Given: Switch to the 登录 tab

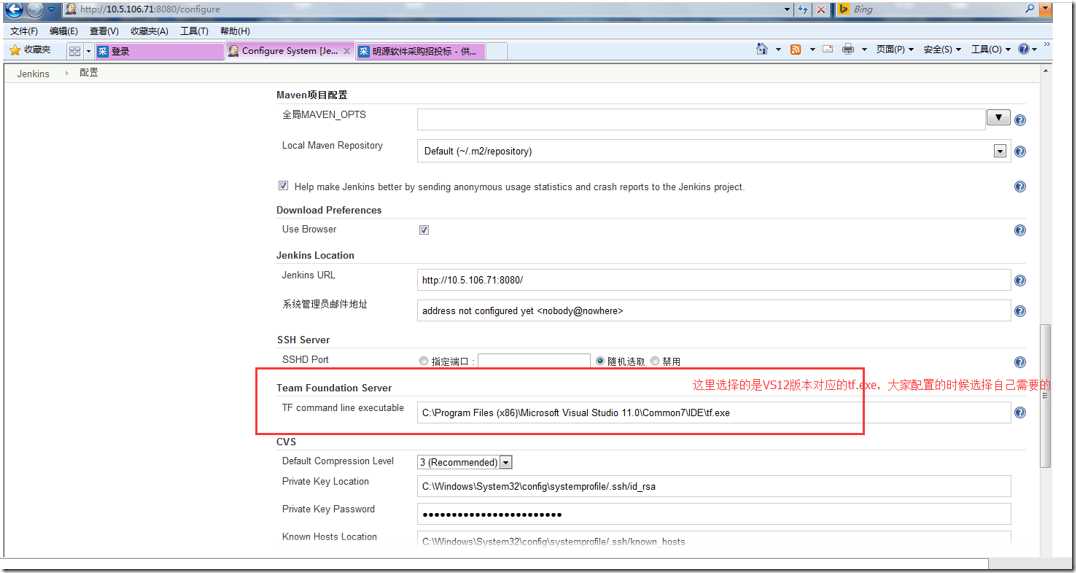Looking at the screenshot, I should tap(159, 51).
